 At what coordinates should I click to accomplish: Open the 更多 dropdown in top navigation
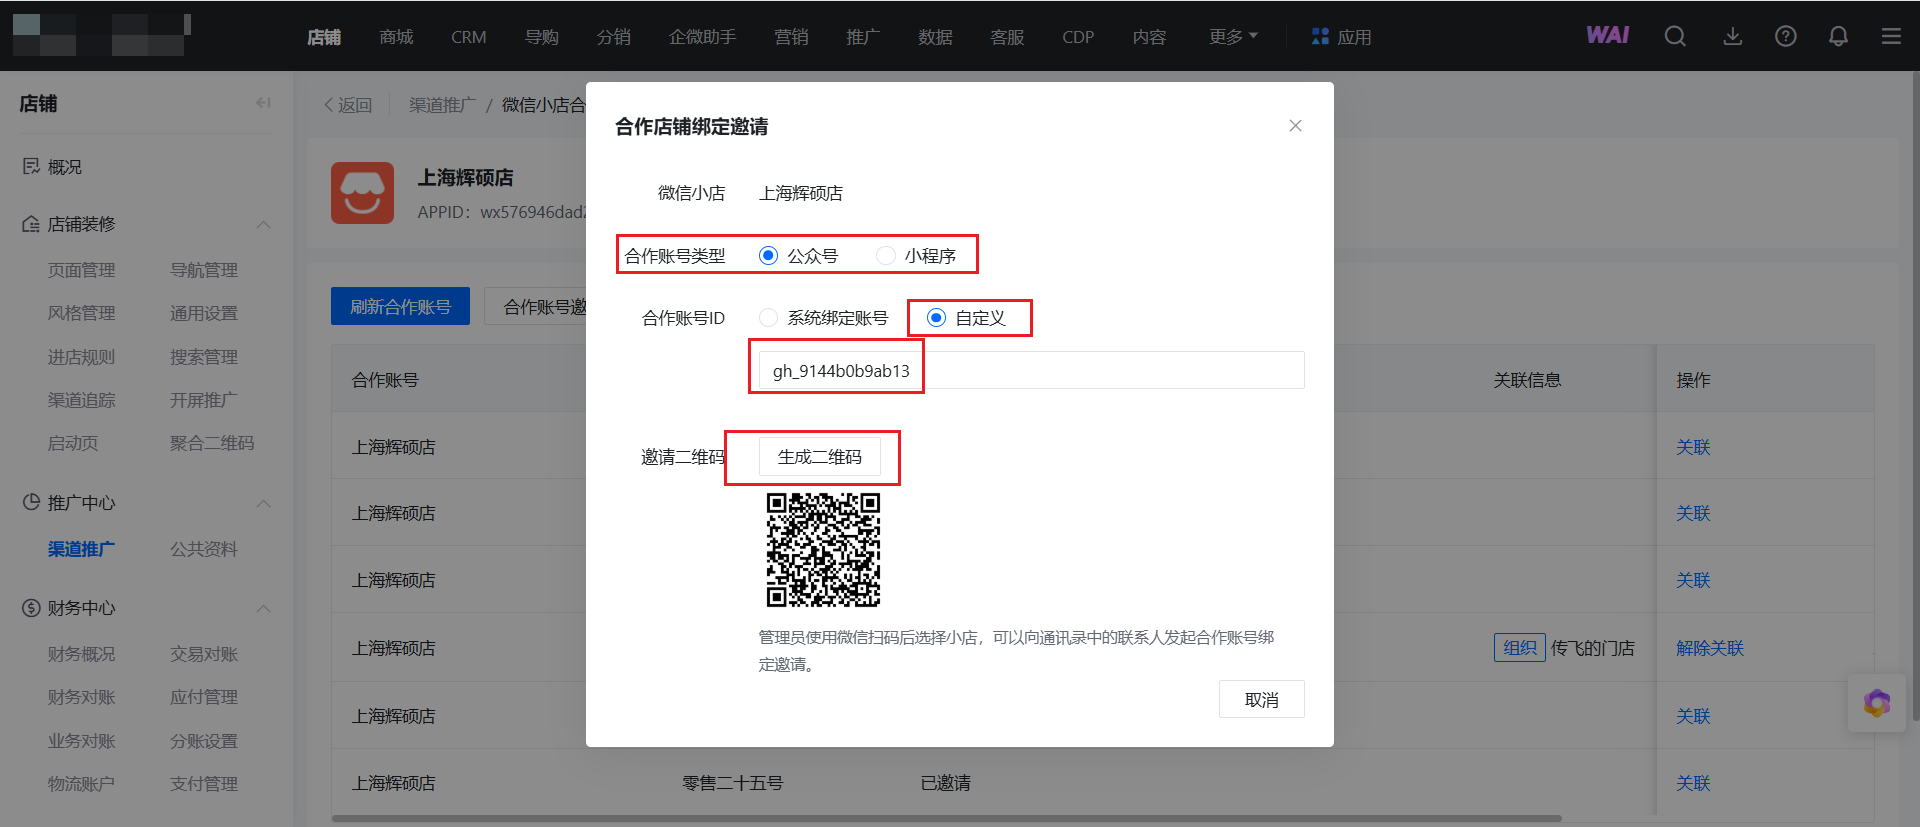(1232, 37)
